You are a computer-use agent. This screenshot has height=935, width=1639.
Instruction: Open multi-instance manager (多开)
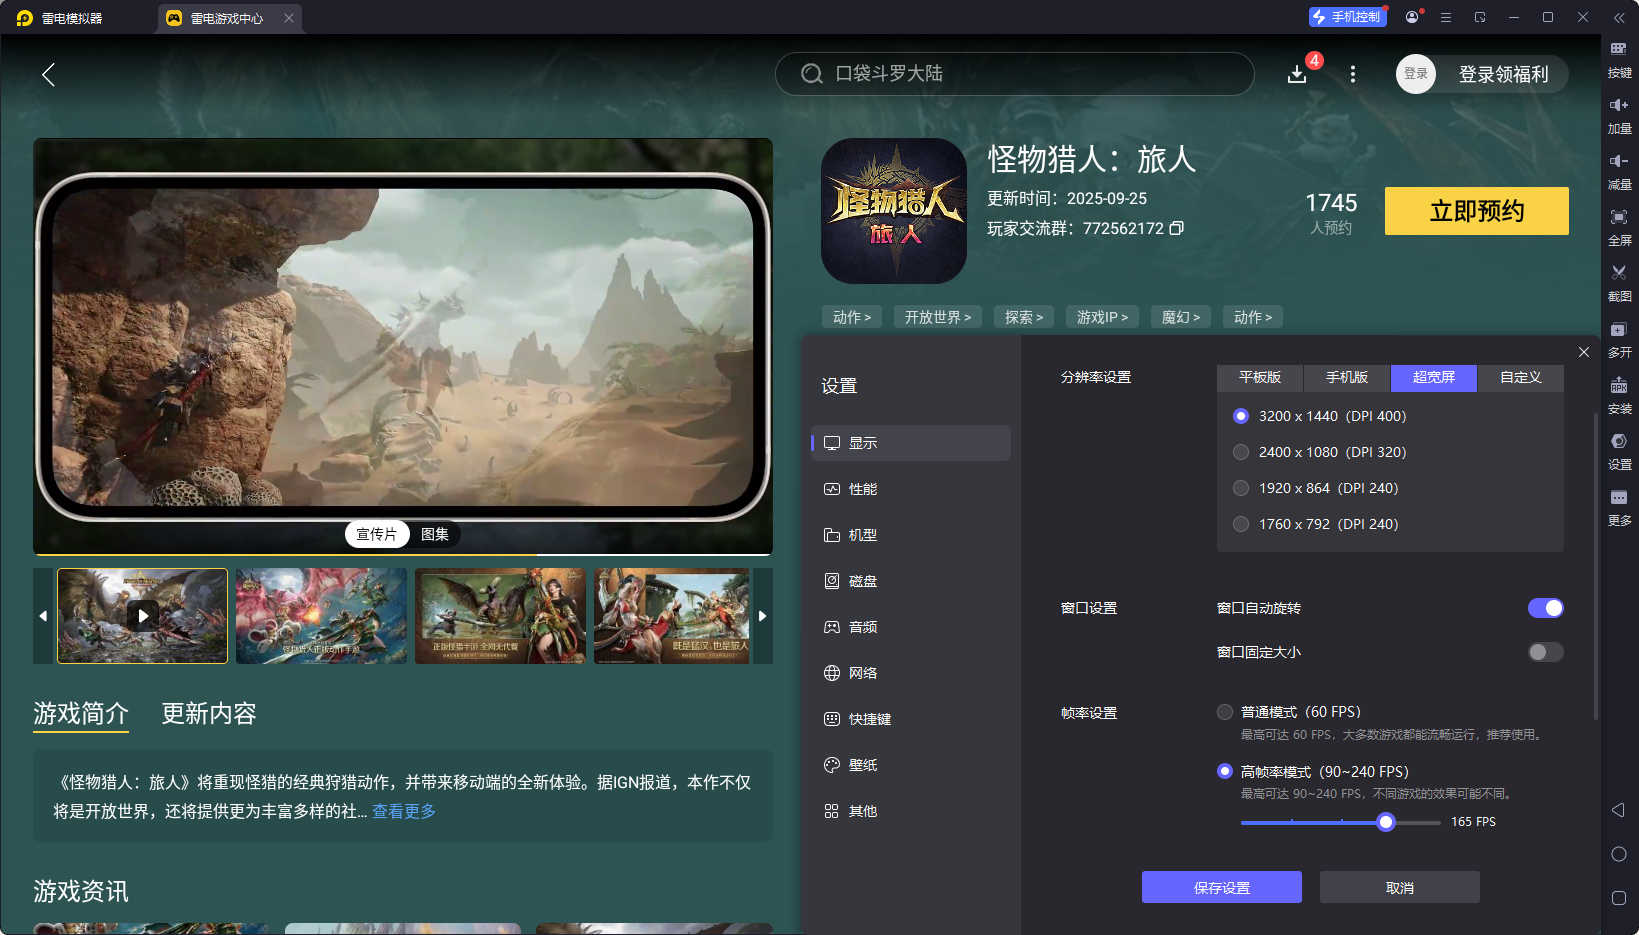[x=1620, y=338]
